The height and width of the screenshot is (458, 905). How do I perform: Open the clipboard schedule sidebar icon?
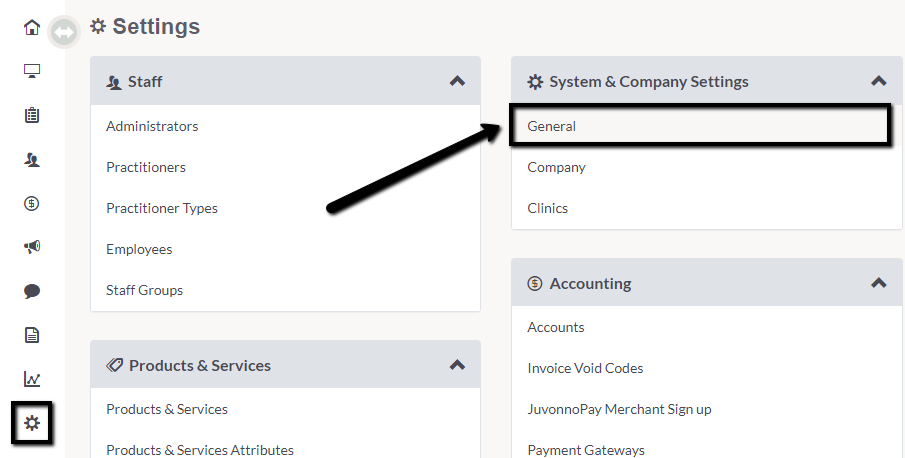[32, 115]
